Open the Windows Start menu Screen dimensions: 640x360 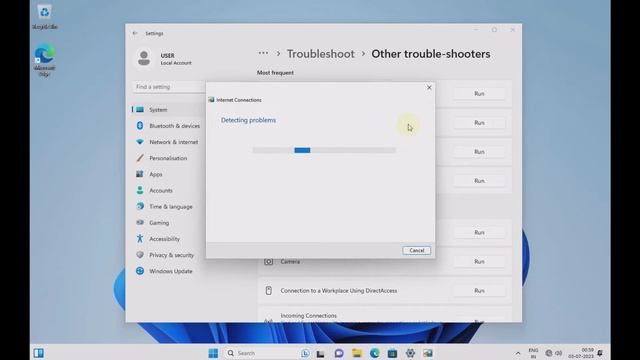coord(213,353)
